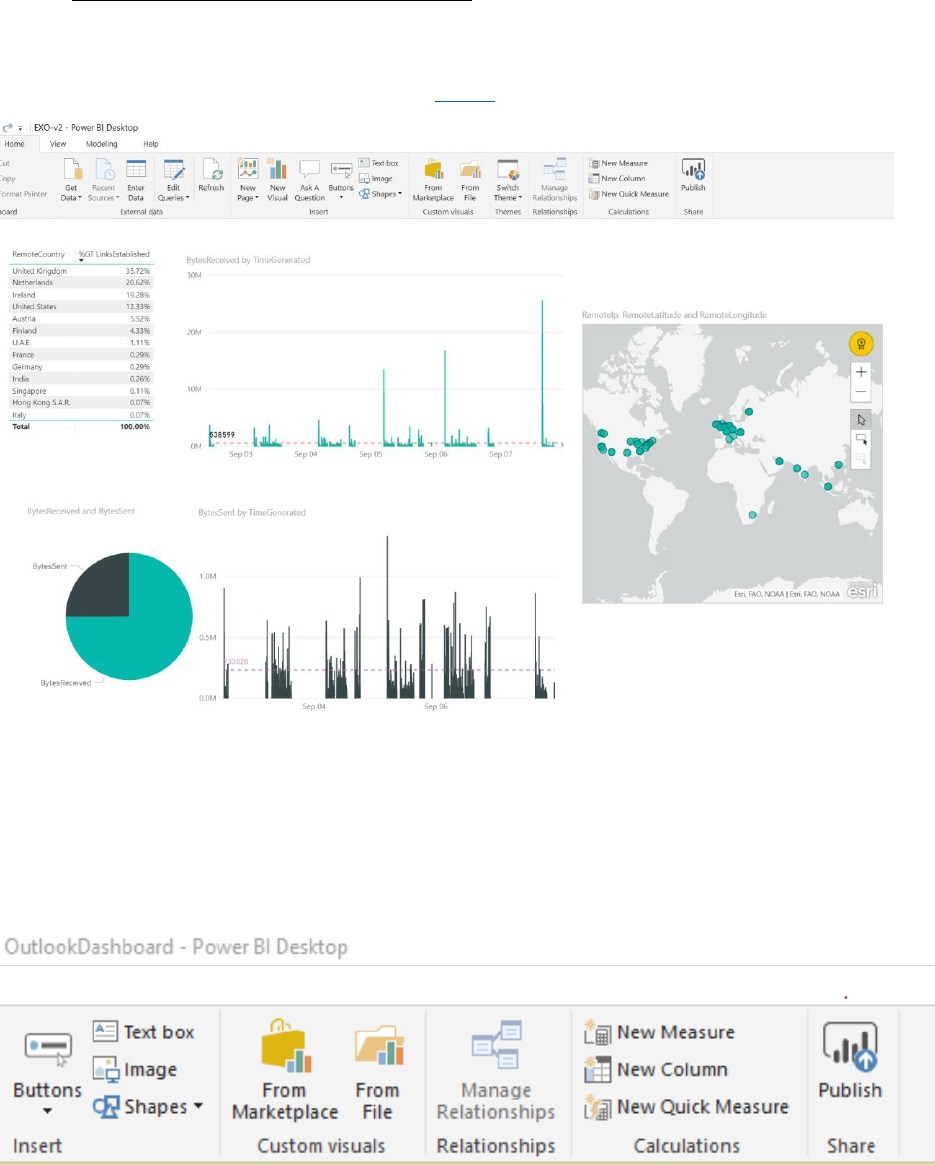935x1165 pixels.
Task: Click Manage Relationships in OutlookDashboard ribbon
Action: 496,1070
